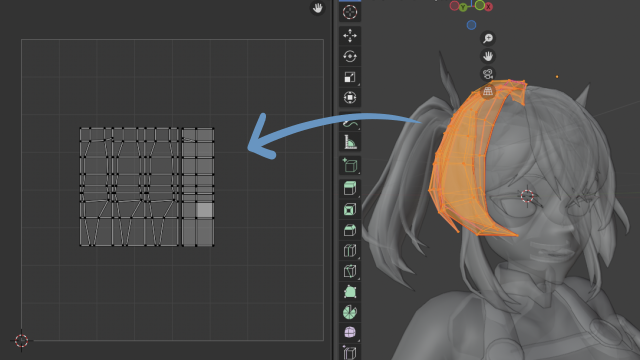Image resolution: width=640 pixels, height=360 pixels.
Task: Select the Cursor tool in the toolbar
Action: [x=350, y=12]
